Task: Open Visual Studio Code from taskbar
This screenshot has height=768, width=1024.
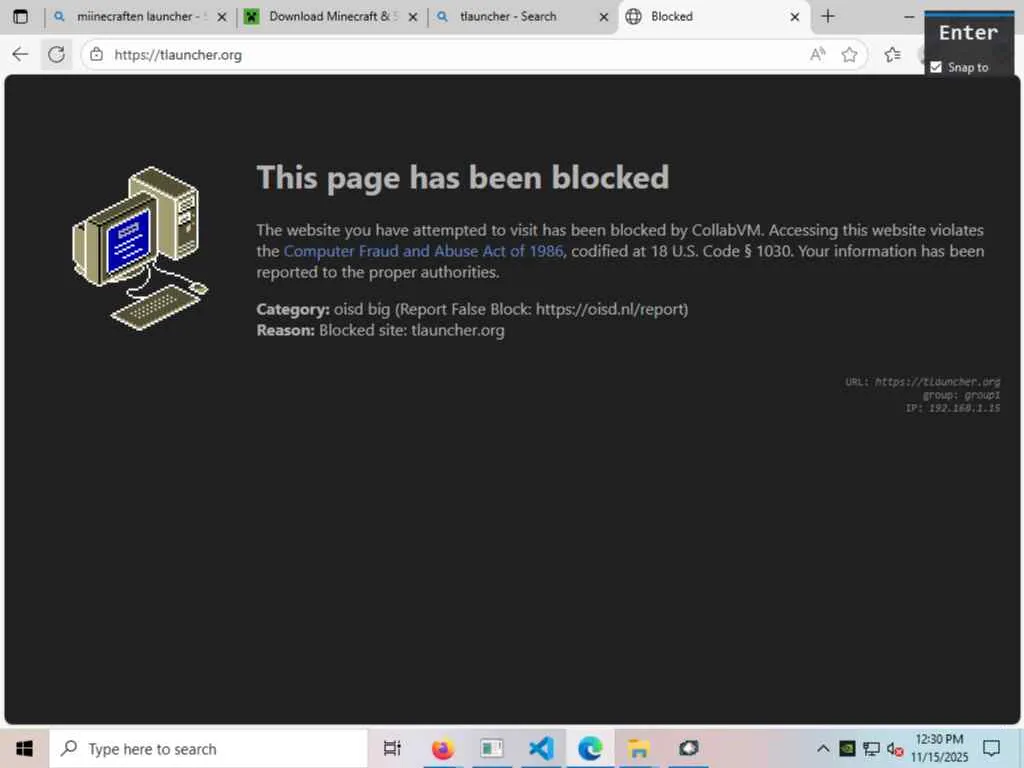Action: coord(541,748)
